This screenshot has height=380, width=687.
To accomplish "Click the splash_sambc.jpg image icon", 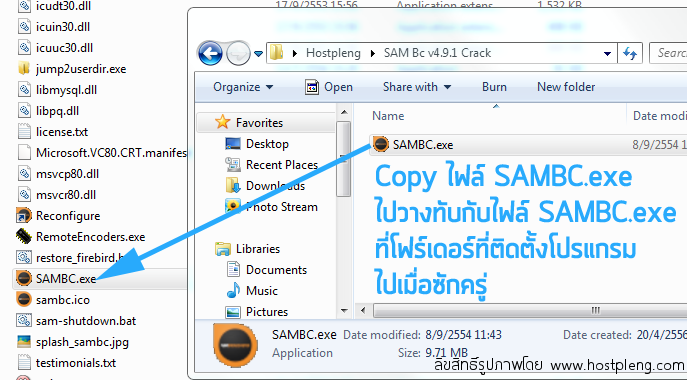I will coord(24,341).
